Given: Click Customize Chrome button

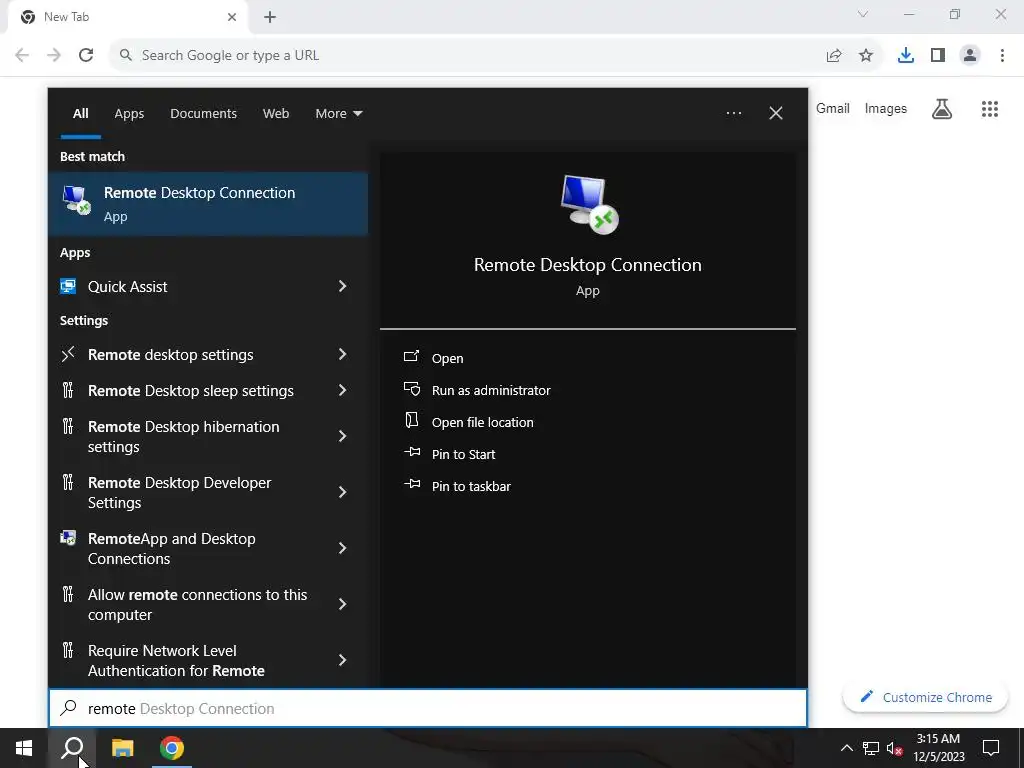Looking at the screenshot, I should [926, 697].
